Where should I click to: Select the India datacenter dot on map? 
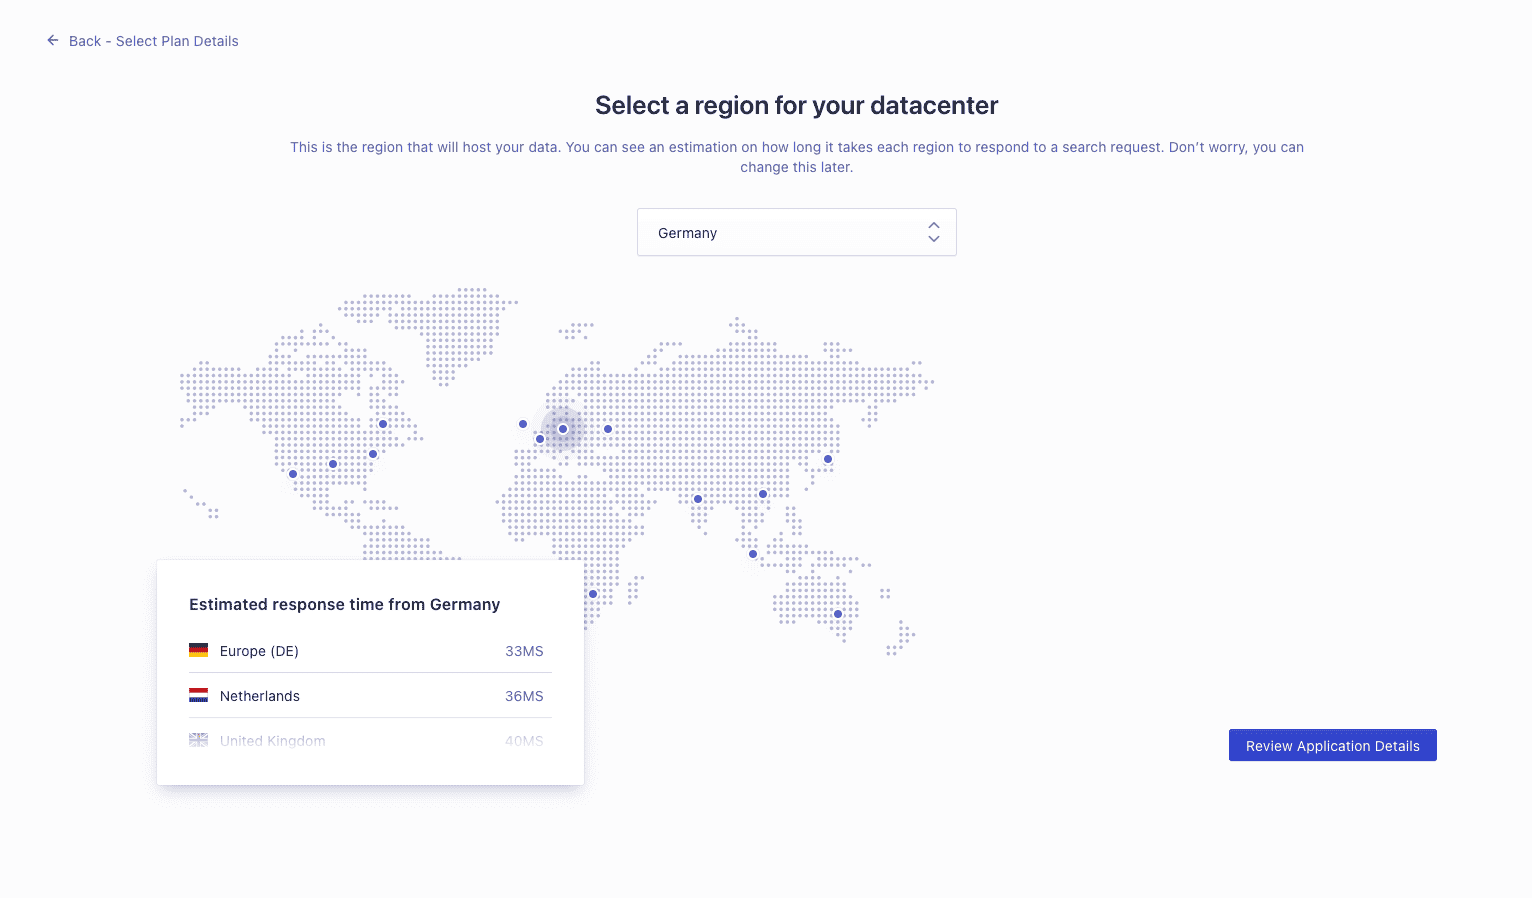click(698, 499)
